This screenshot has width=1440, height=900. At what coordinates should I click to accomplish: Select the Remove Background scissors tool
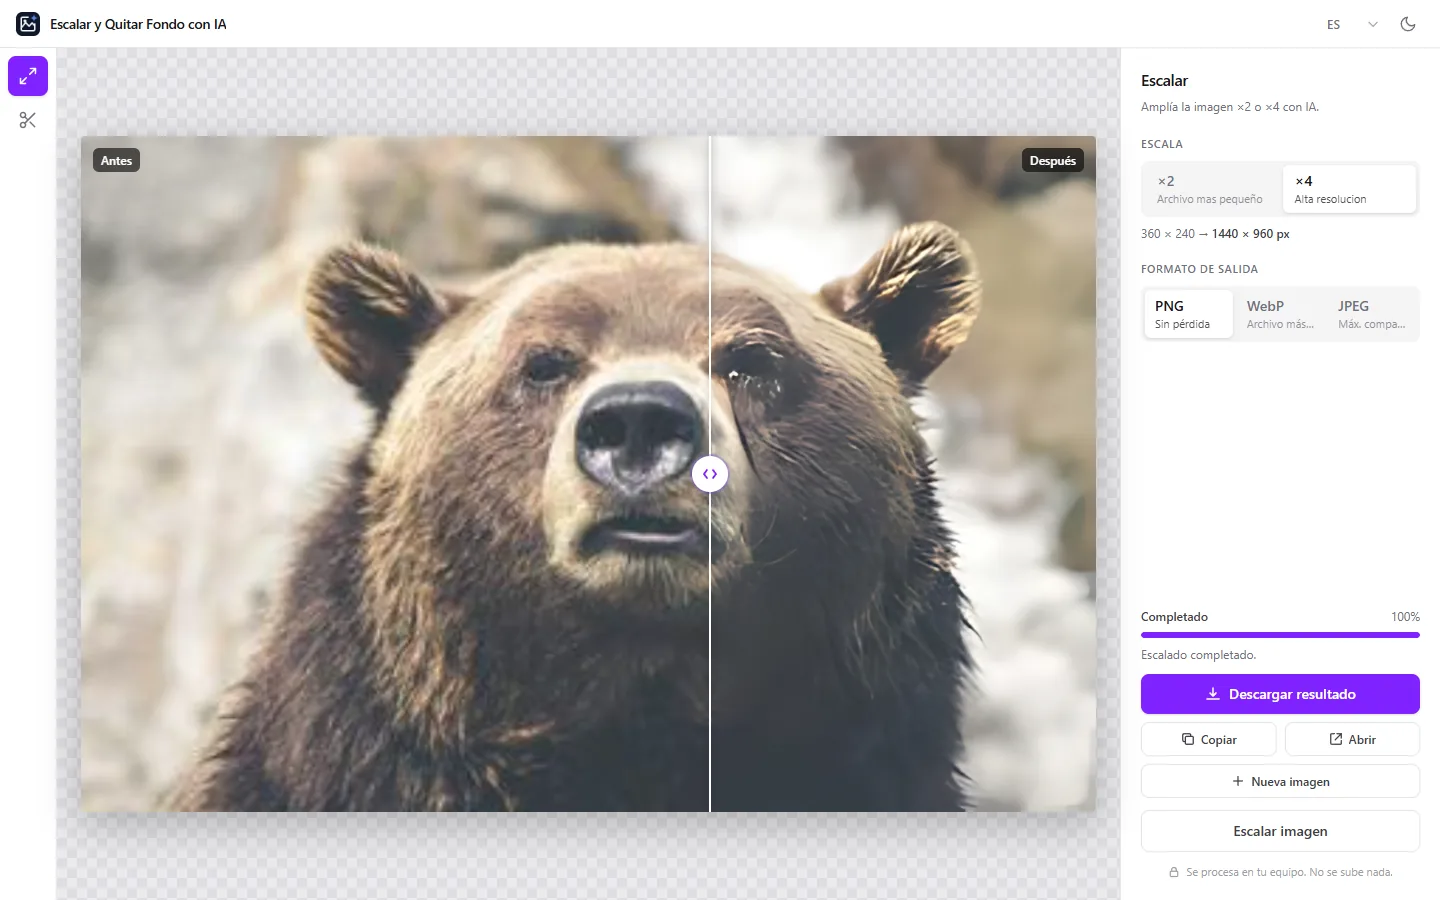coord(28,120)
